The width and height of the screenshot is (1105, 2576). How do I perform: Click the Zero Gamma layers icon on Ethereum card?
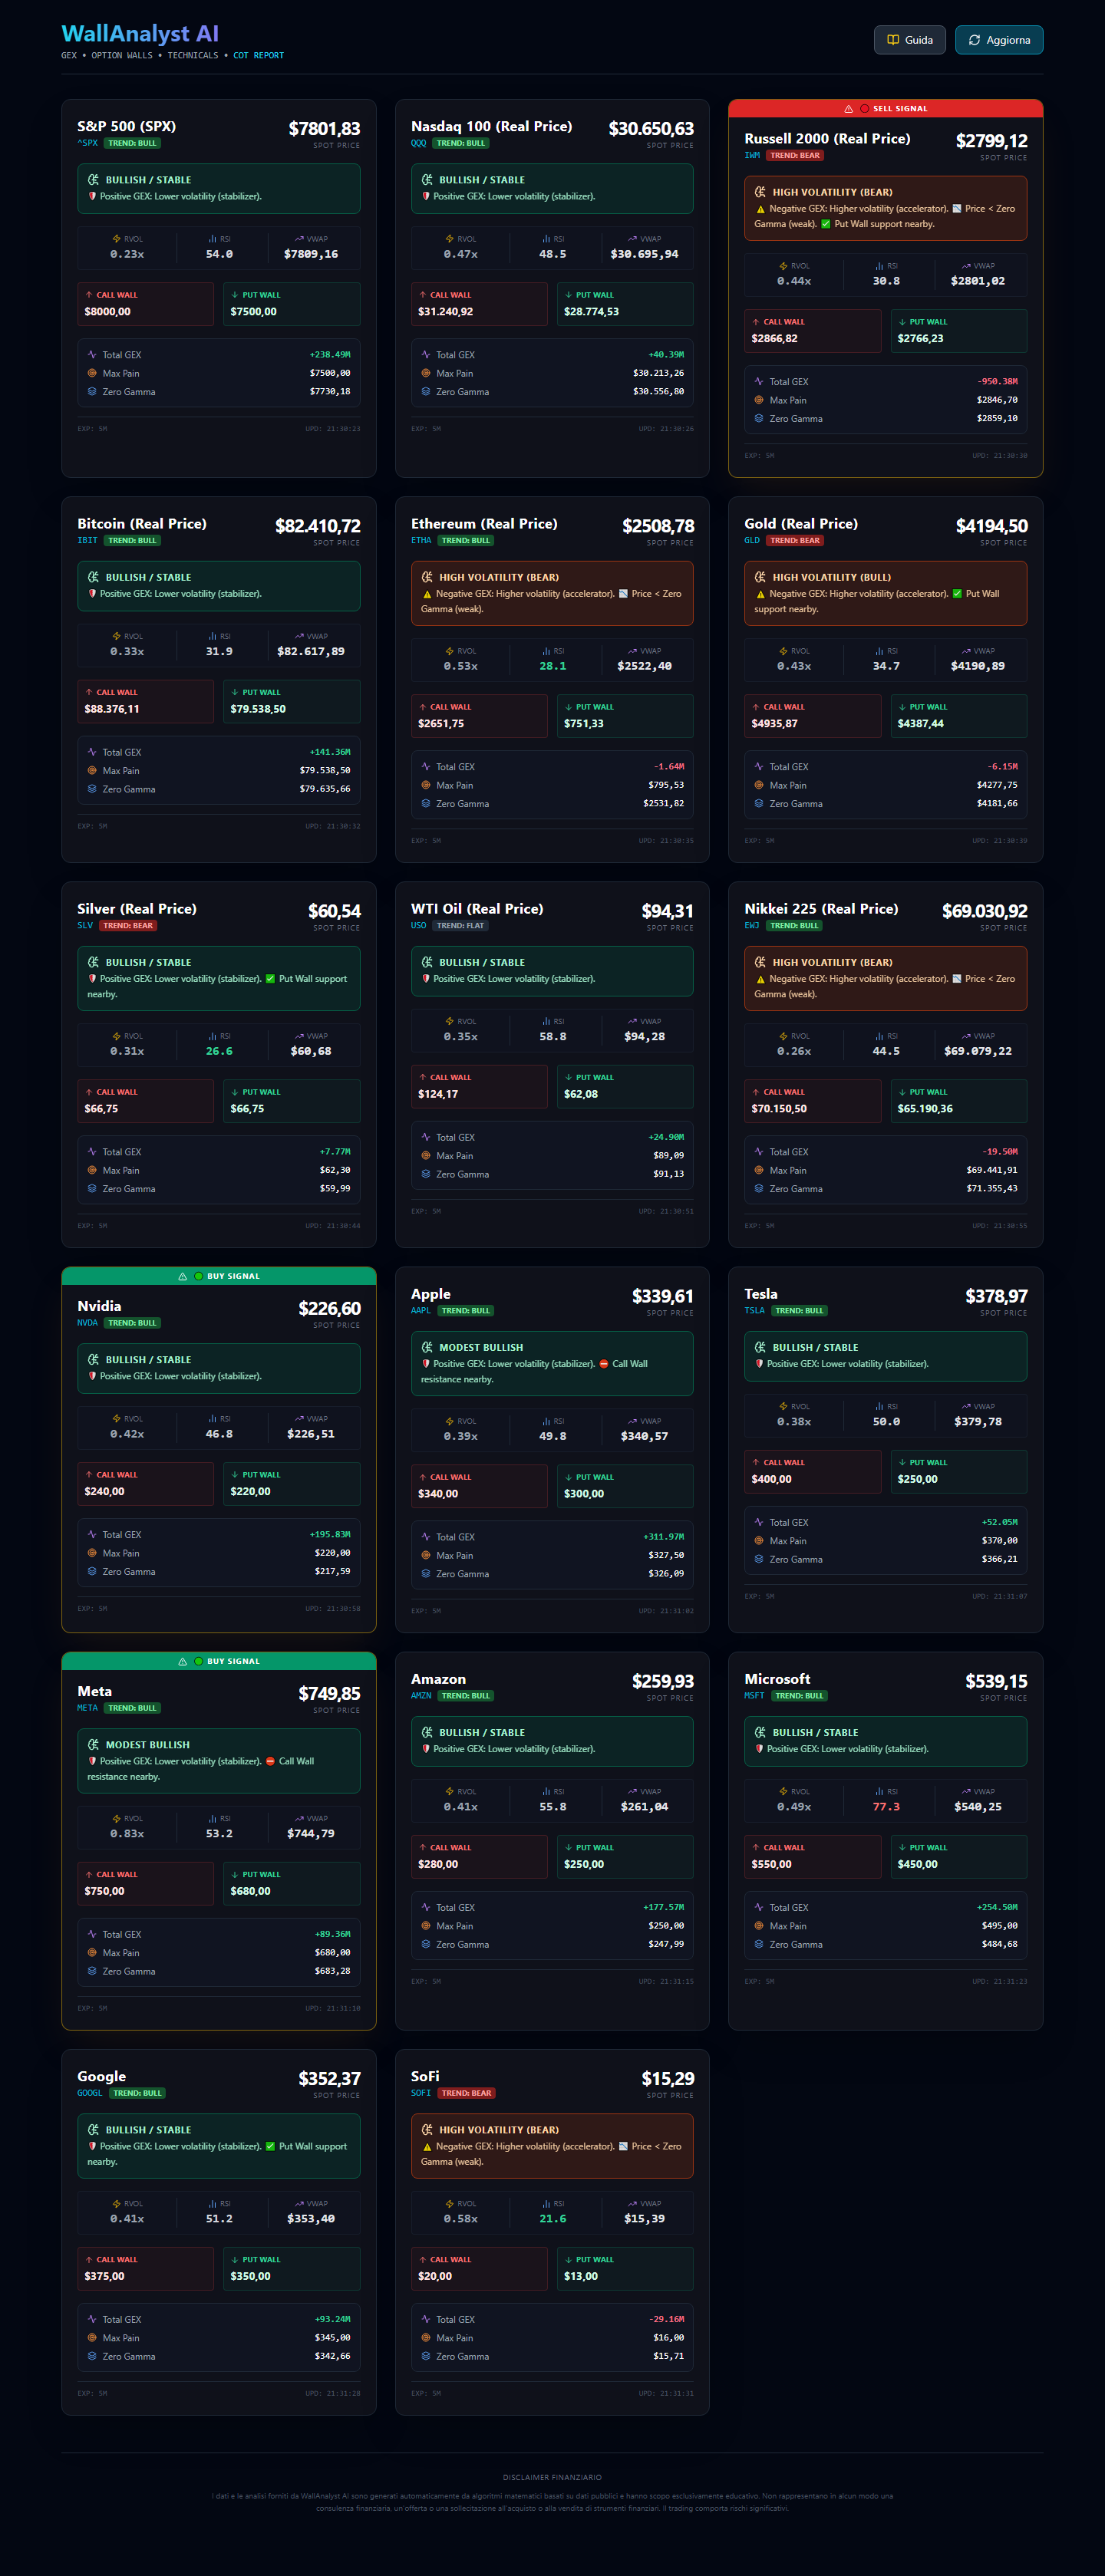pyautogui.click(x=426, y=804)
